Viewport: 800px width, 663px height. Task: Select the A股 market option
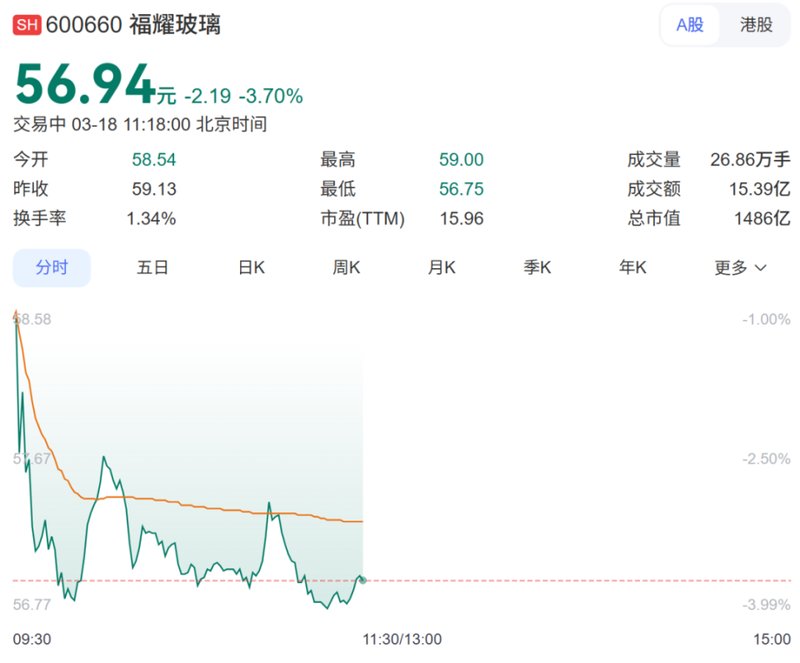(x=691, y=25)
